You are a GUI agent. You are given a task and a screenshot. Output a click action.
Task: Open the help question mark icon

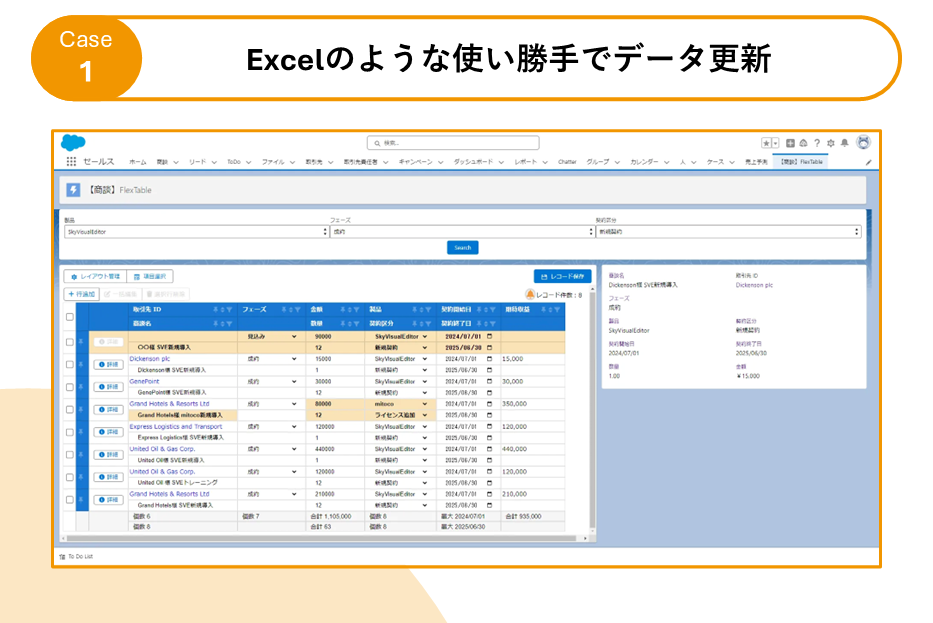(x=817, y=143)
